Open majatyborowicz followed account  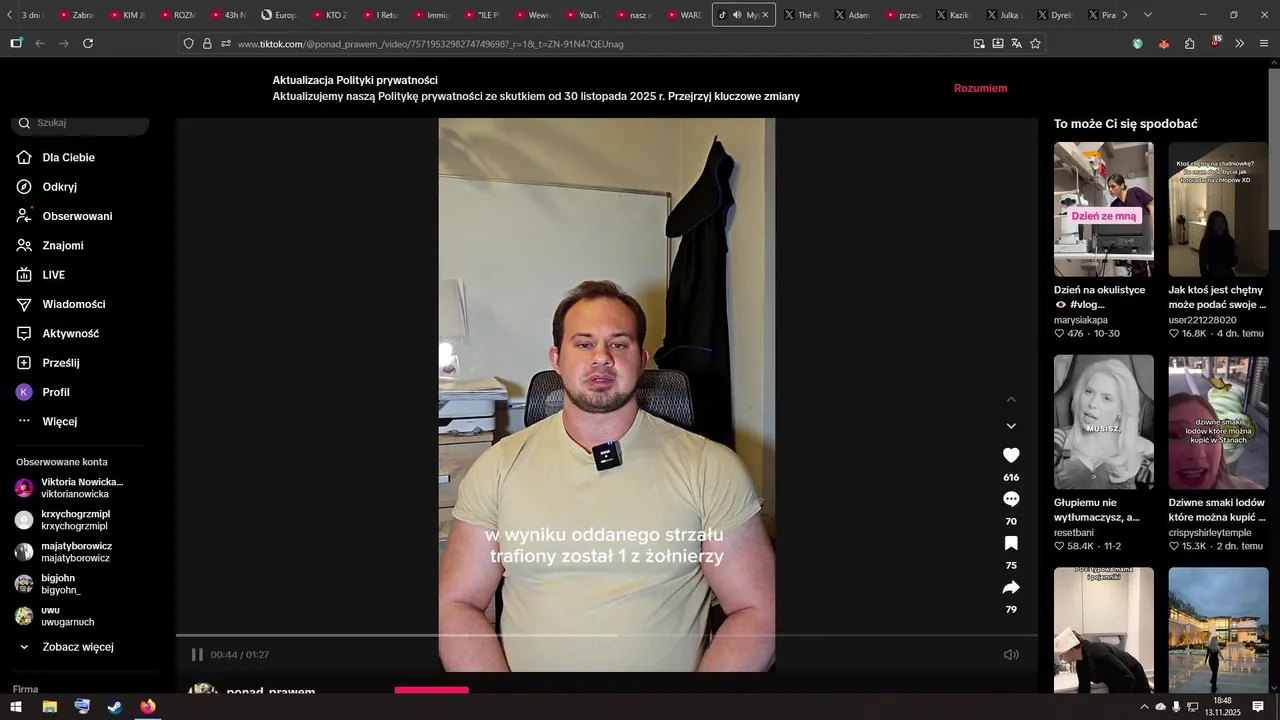coord(64,552)
